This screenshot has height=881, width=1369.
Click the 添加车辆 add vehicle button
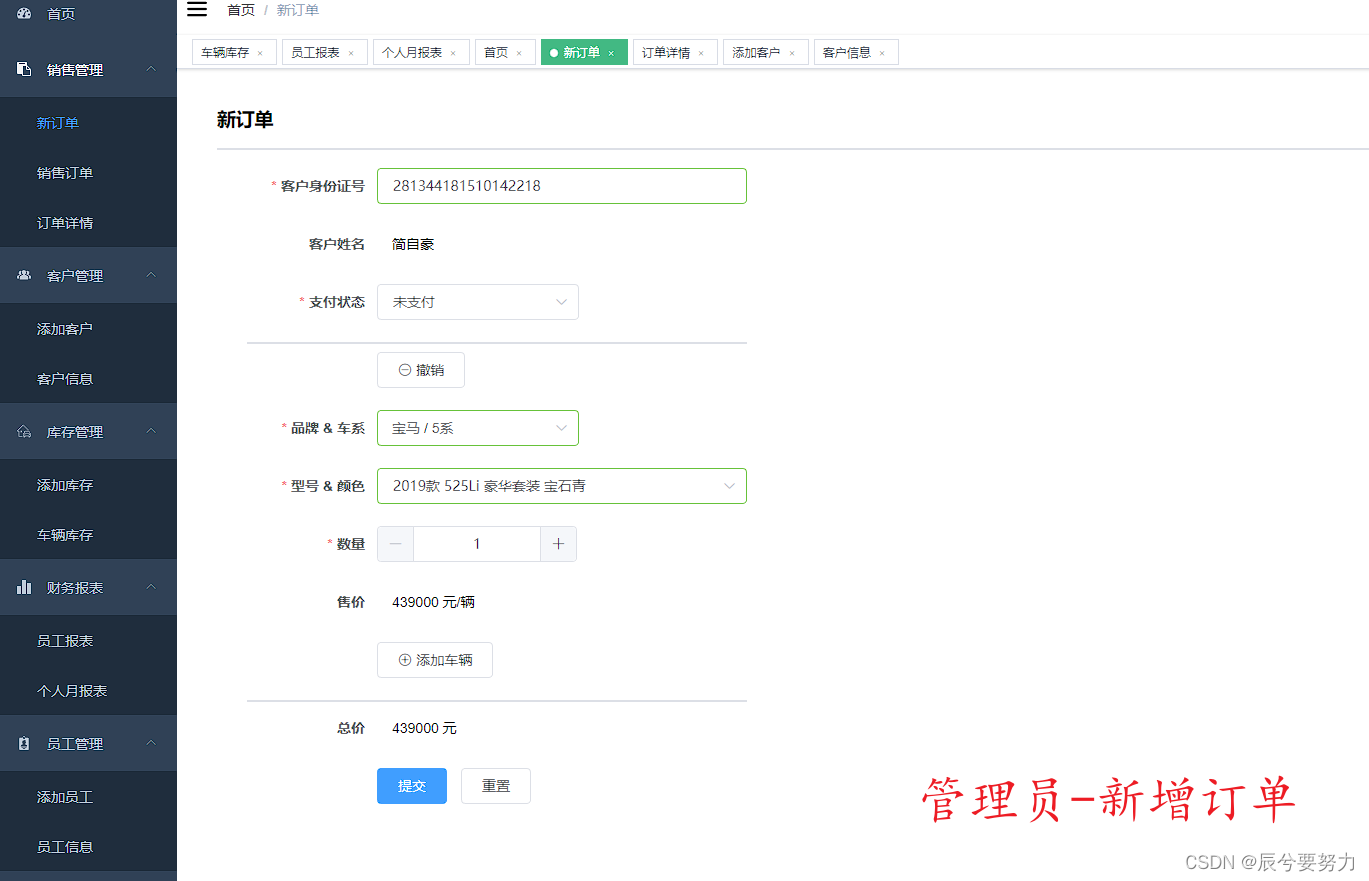(x=434, y=659)
